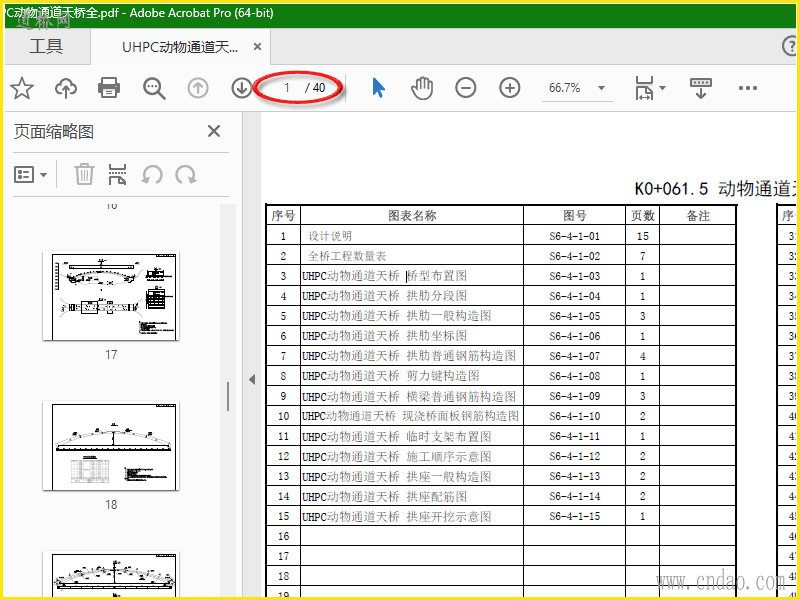Go to the next page arrow
800x600 pixels.
(x=241, y=88)
